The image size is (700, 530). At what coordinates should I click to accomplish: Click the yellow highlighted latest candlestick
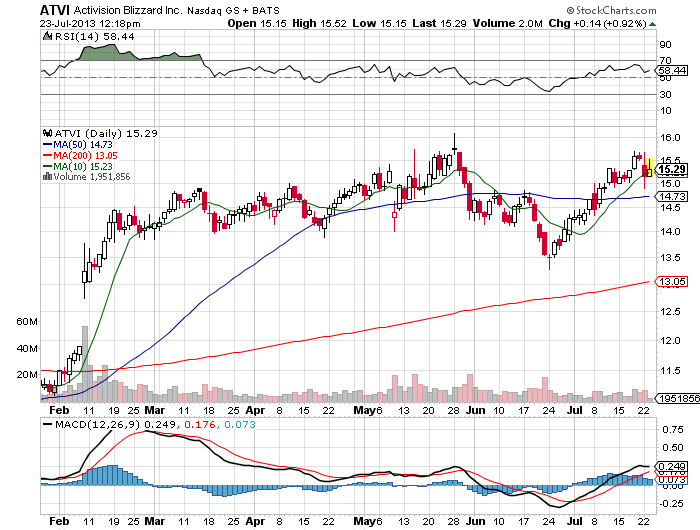650,168
